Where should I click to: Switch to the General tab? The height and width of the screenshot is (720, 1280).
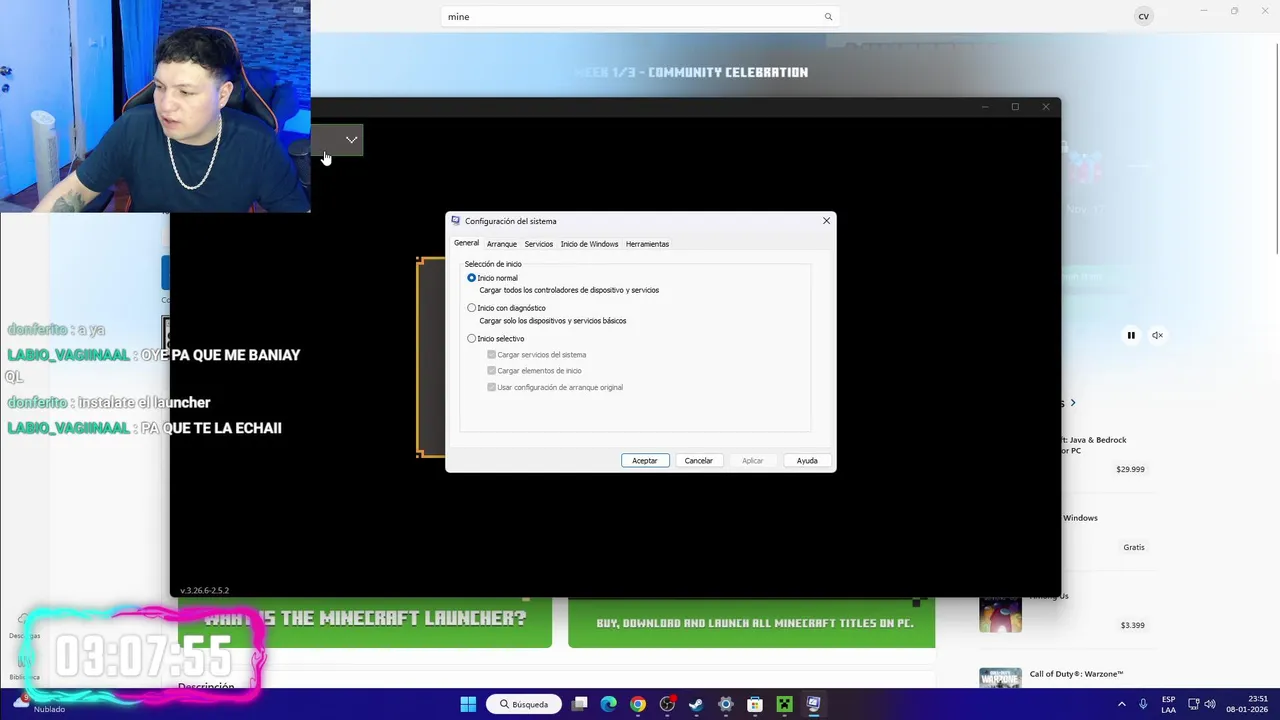(x=466, y=243)
